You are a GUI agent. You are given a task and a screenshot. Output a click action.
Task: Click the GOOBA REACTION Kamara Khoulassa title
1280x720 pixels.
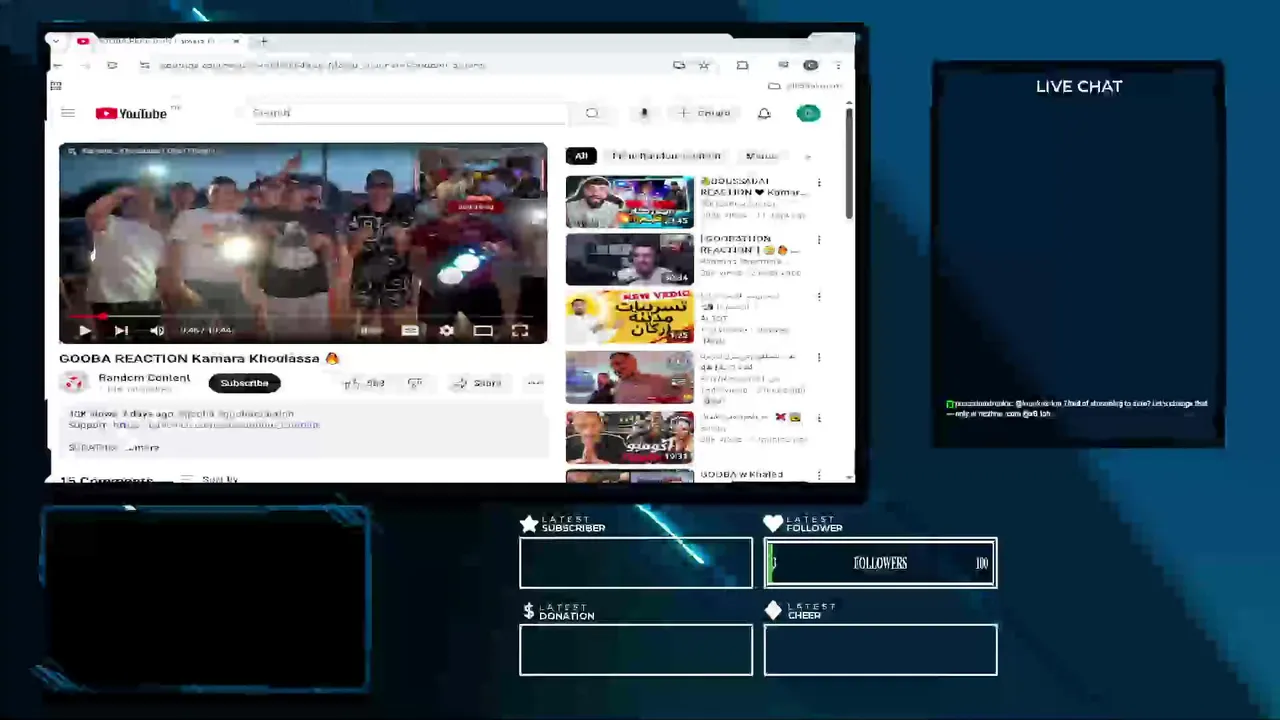pyautogui.click(x=199, y=358)
